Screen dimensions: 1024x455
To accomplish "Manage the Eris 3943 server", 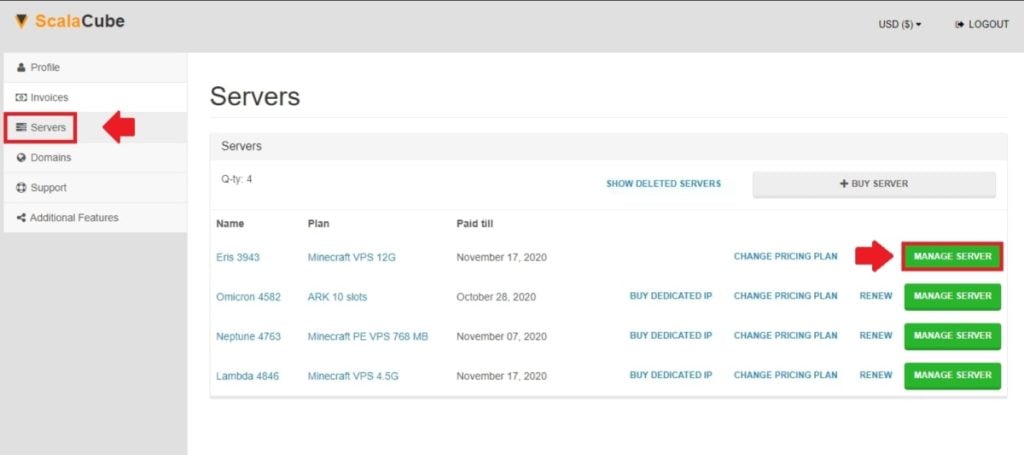I will coord(952,256).
